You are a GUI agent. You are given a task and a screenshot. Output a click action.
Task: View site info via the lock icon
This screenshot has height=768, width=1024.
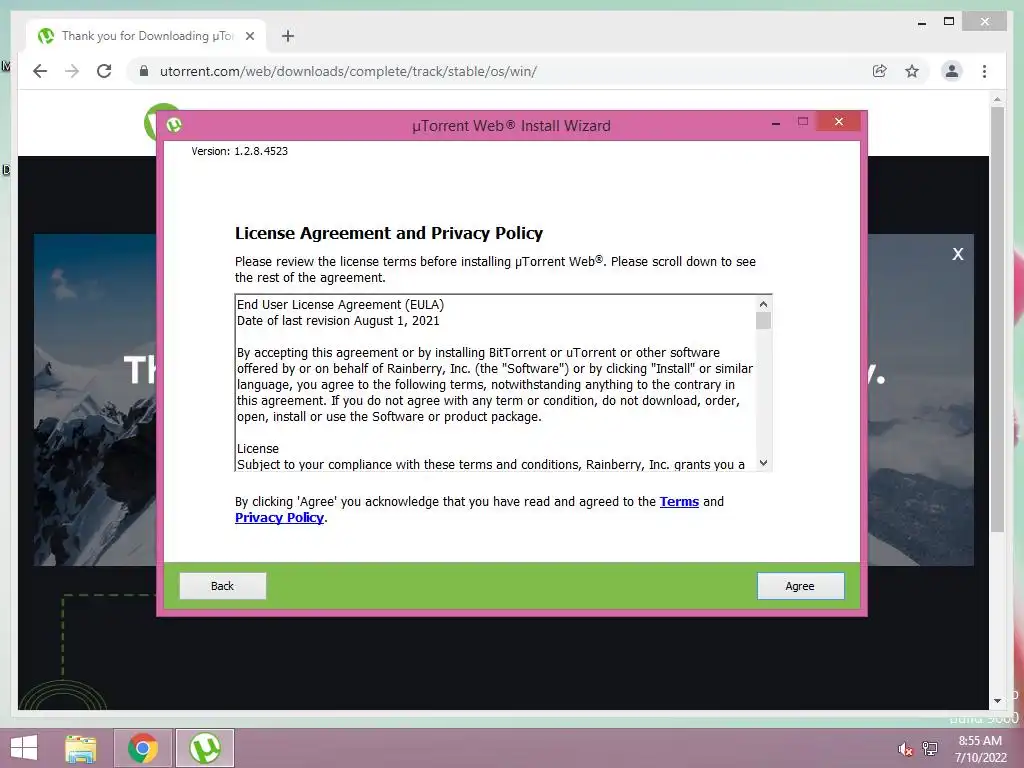pyautogui.click(x=144, y=71)
